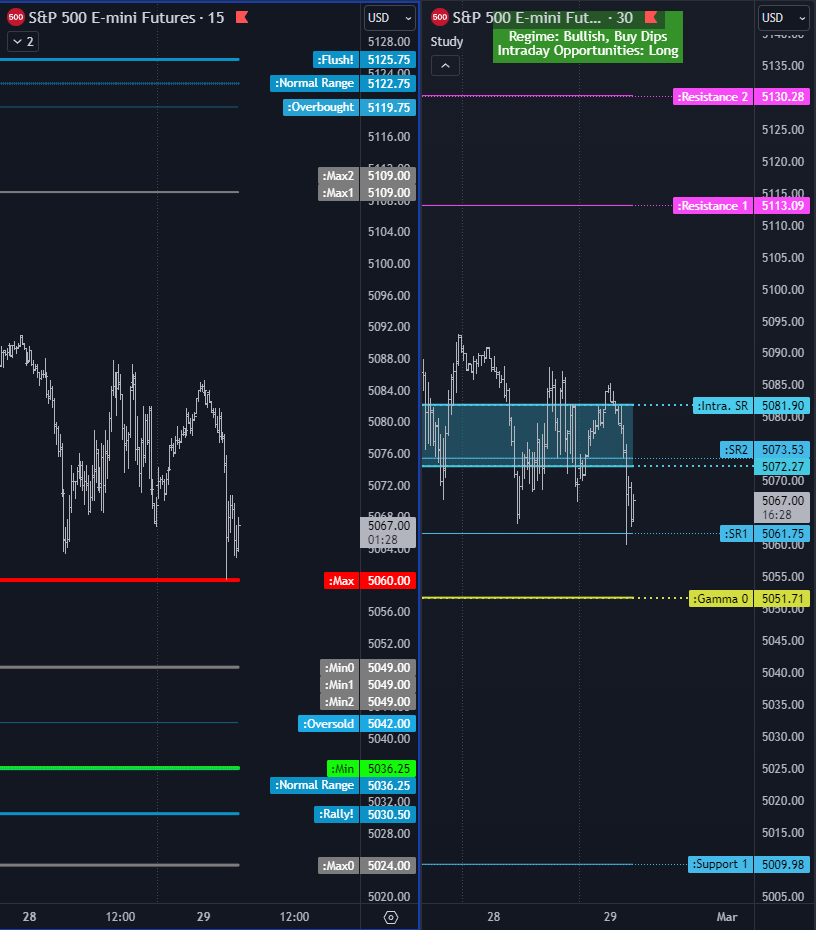Select the :Resistance 2 5130.28 label
816x930 pixels.
pos(741,97)
